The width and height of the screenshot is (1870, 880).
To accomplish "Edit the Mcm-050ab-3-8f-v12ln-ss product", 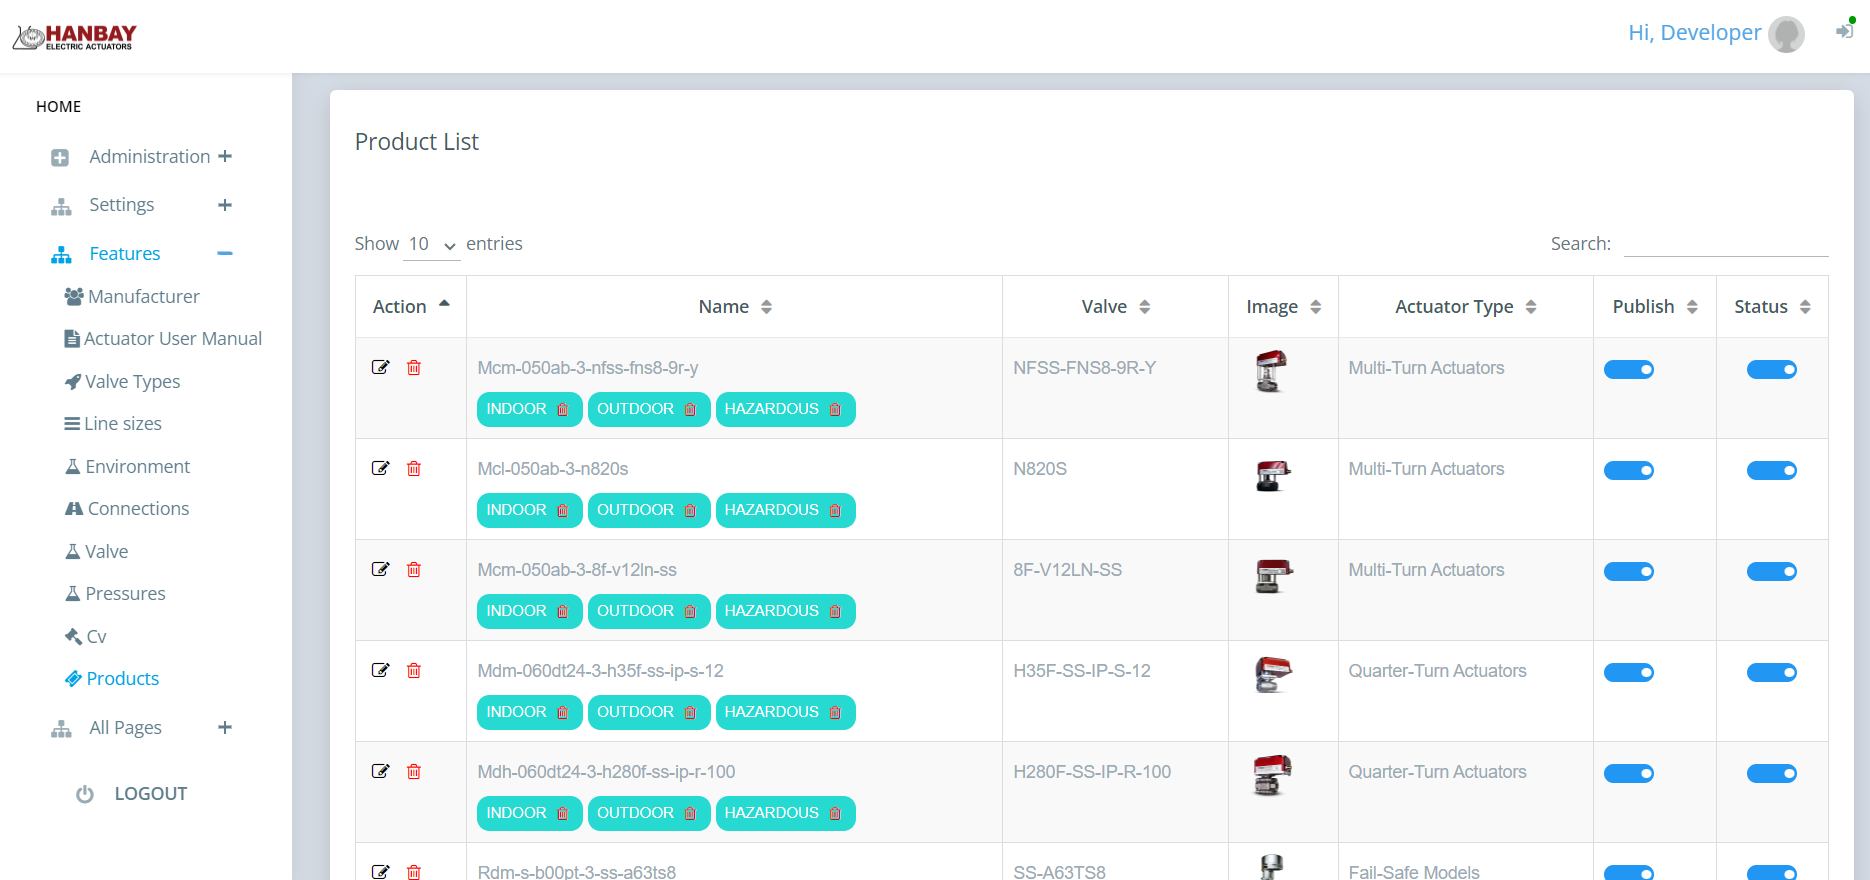I will pyautogui.click(x=380, y=569).
